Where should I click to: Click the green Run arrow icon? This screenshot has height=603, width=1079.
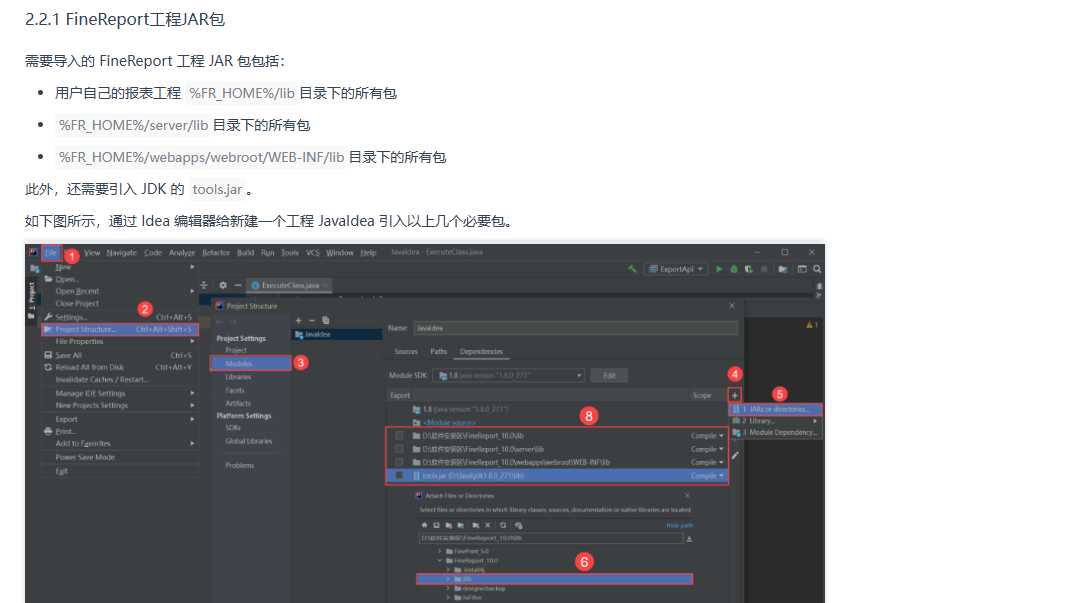coord(718,269)
